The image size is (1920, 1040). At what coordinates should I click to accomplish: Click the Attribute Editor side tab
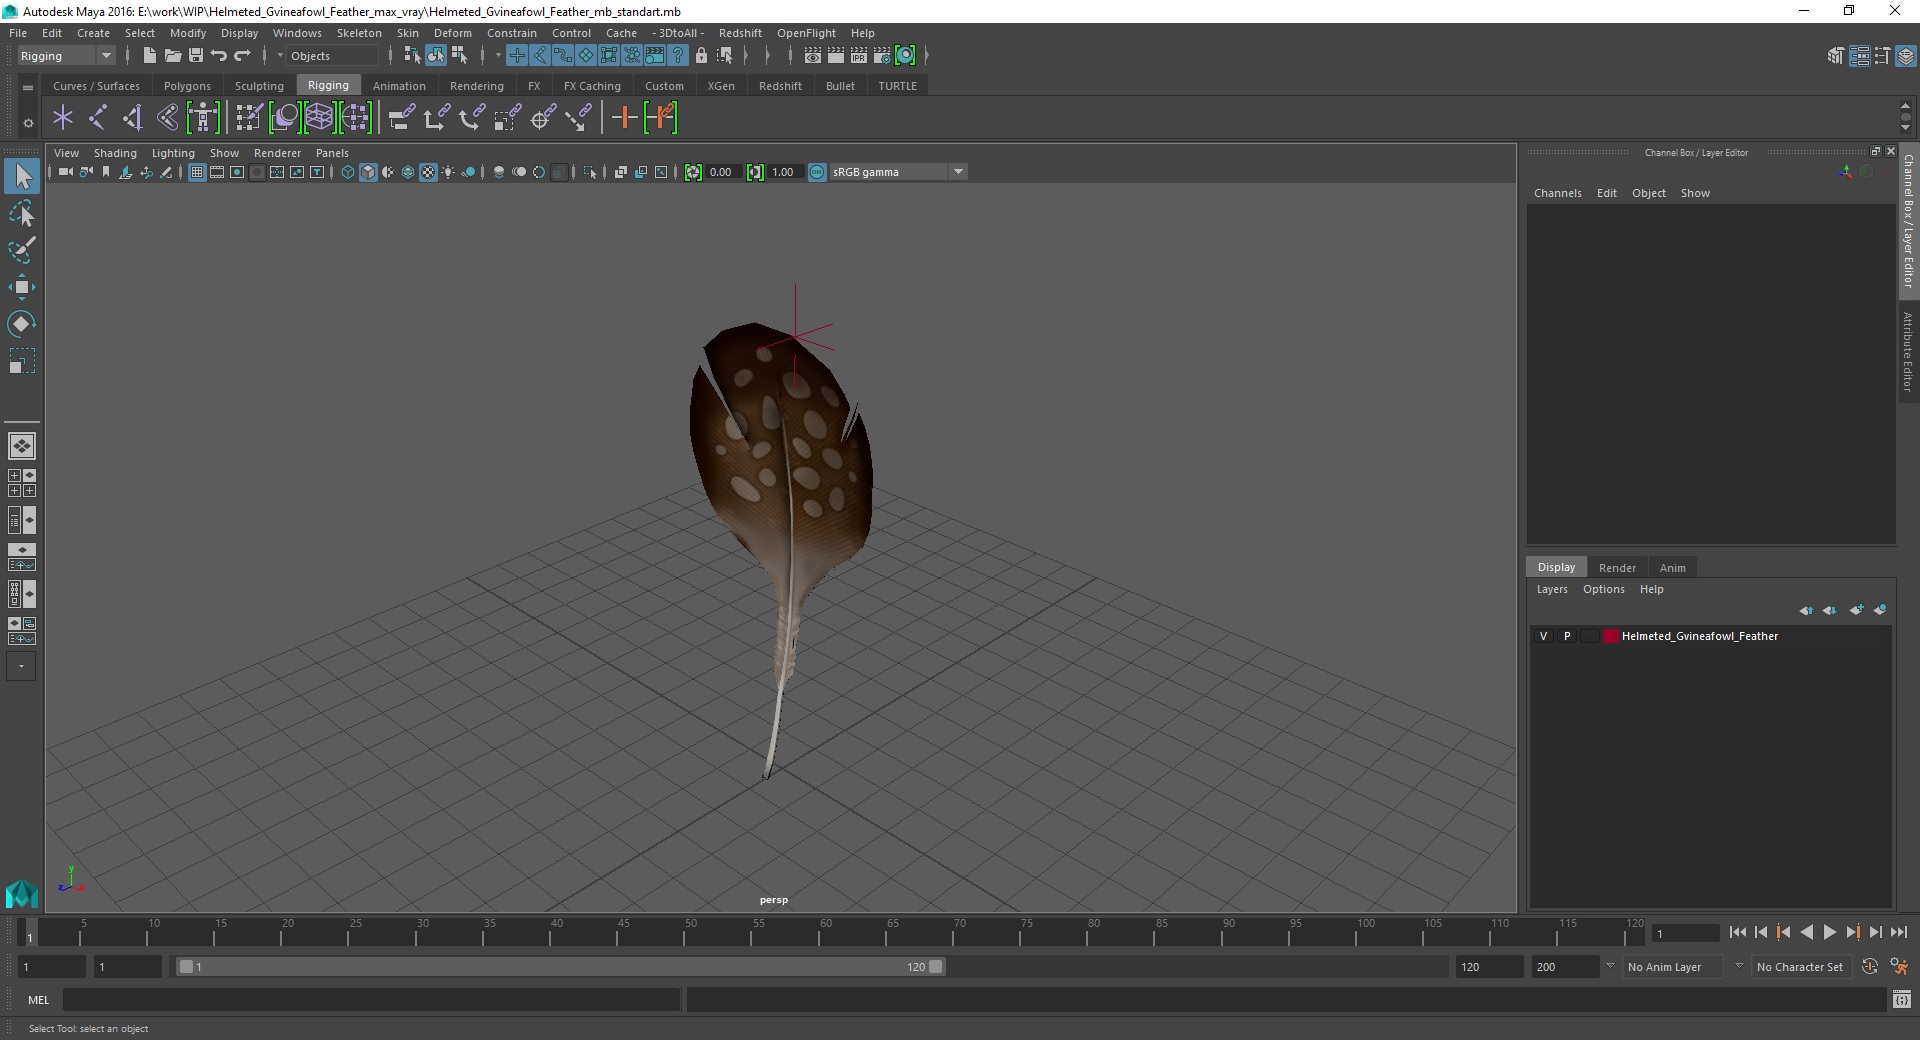point(1908,351)
